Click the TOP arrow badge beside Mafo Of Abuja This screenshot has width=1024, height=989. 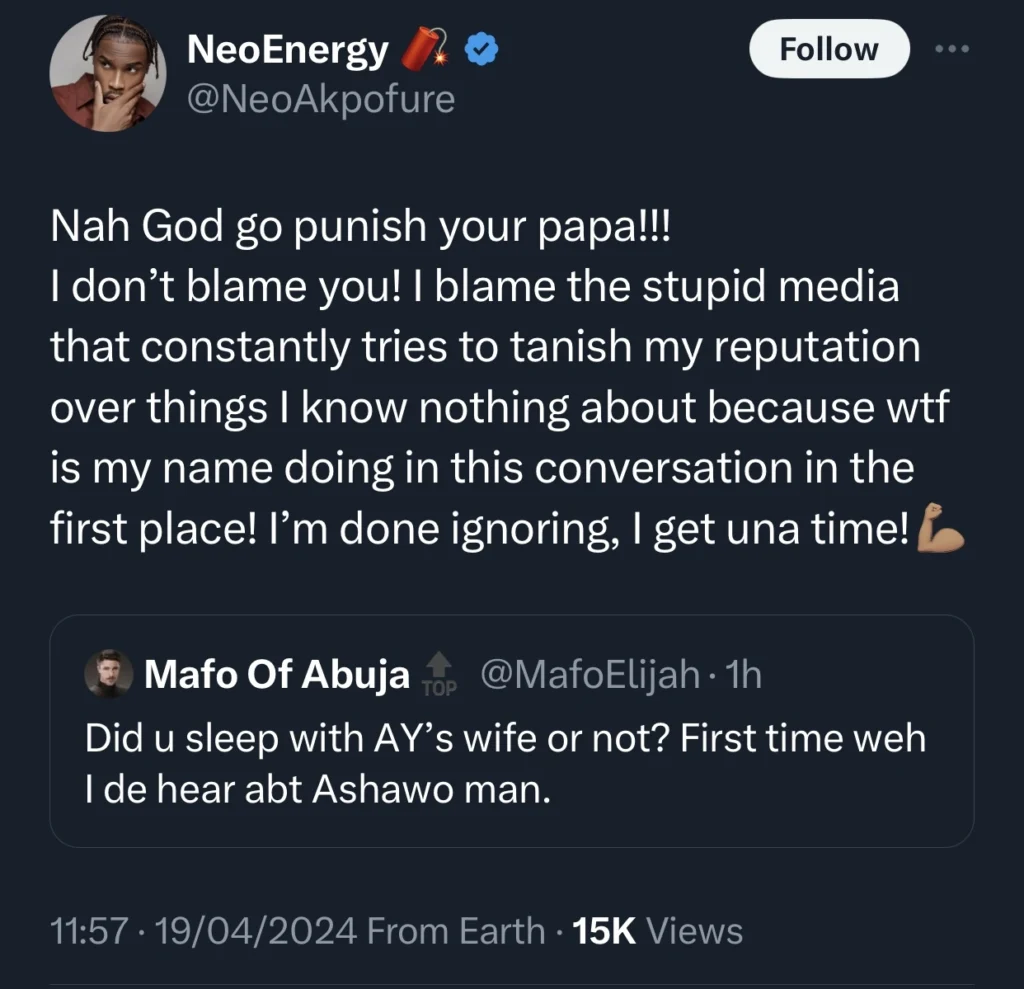click(438, 676)
